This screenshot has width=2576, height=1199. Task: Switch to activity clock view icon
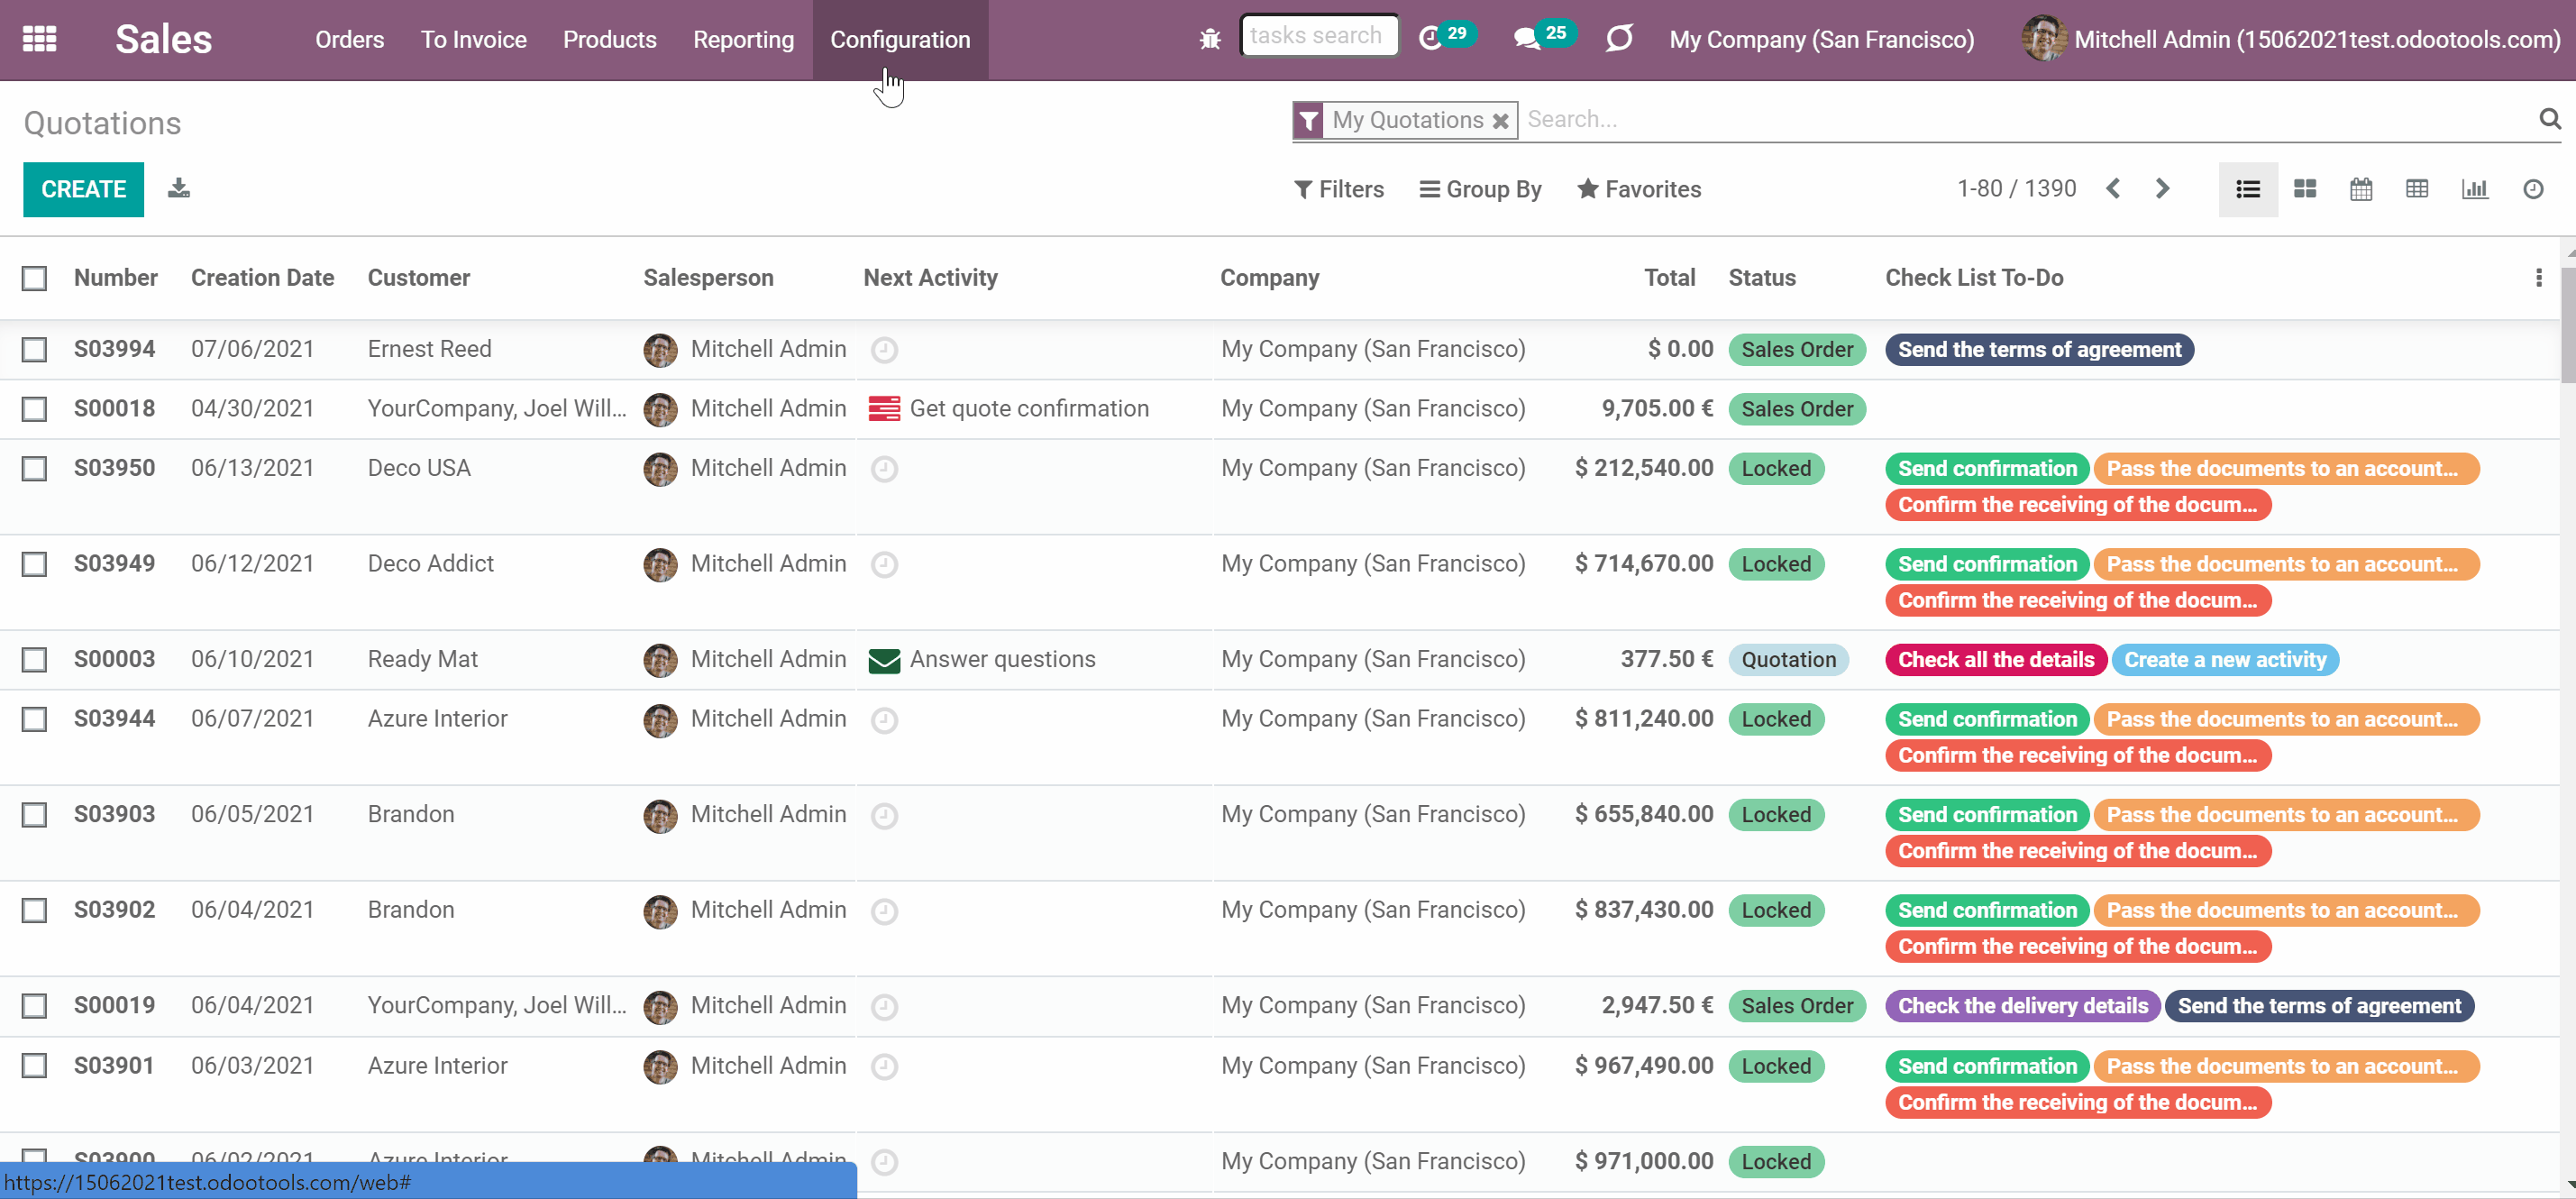(2533, 189)
